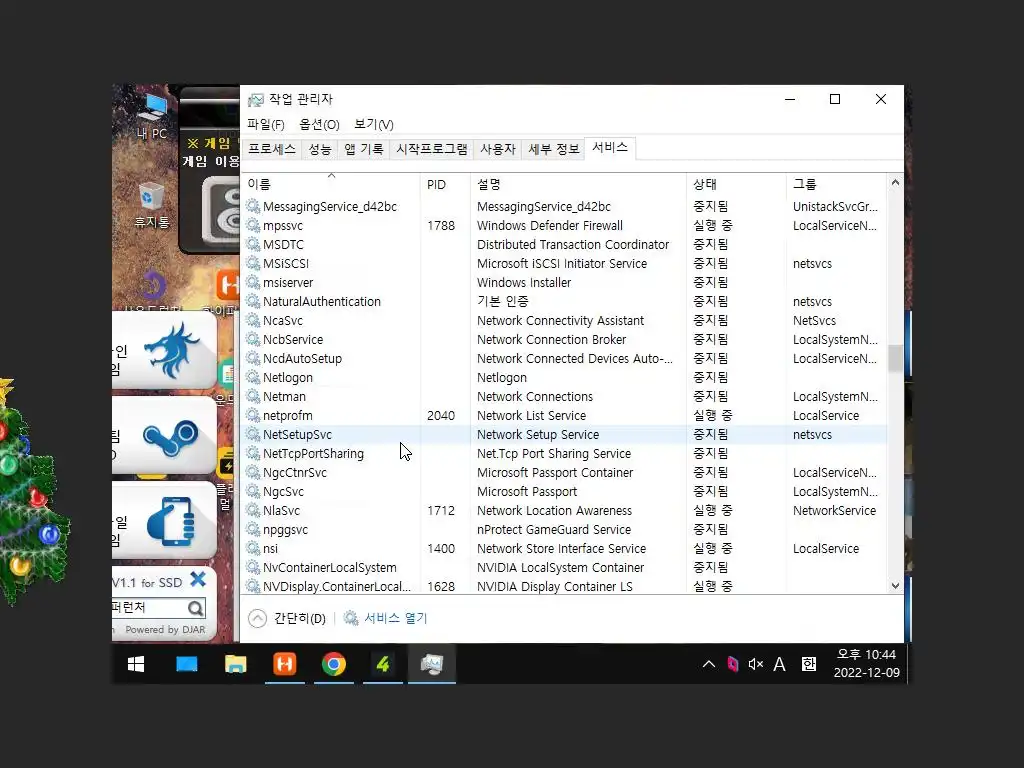This screenshot has height=768, width=1024.
Task: Select the NcaSvc service gear icon
Action: (253, 320)
